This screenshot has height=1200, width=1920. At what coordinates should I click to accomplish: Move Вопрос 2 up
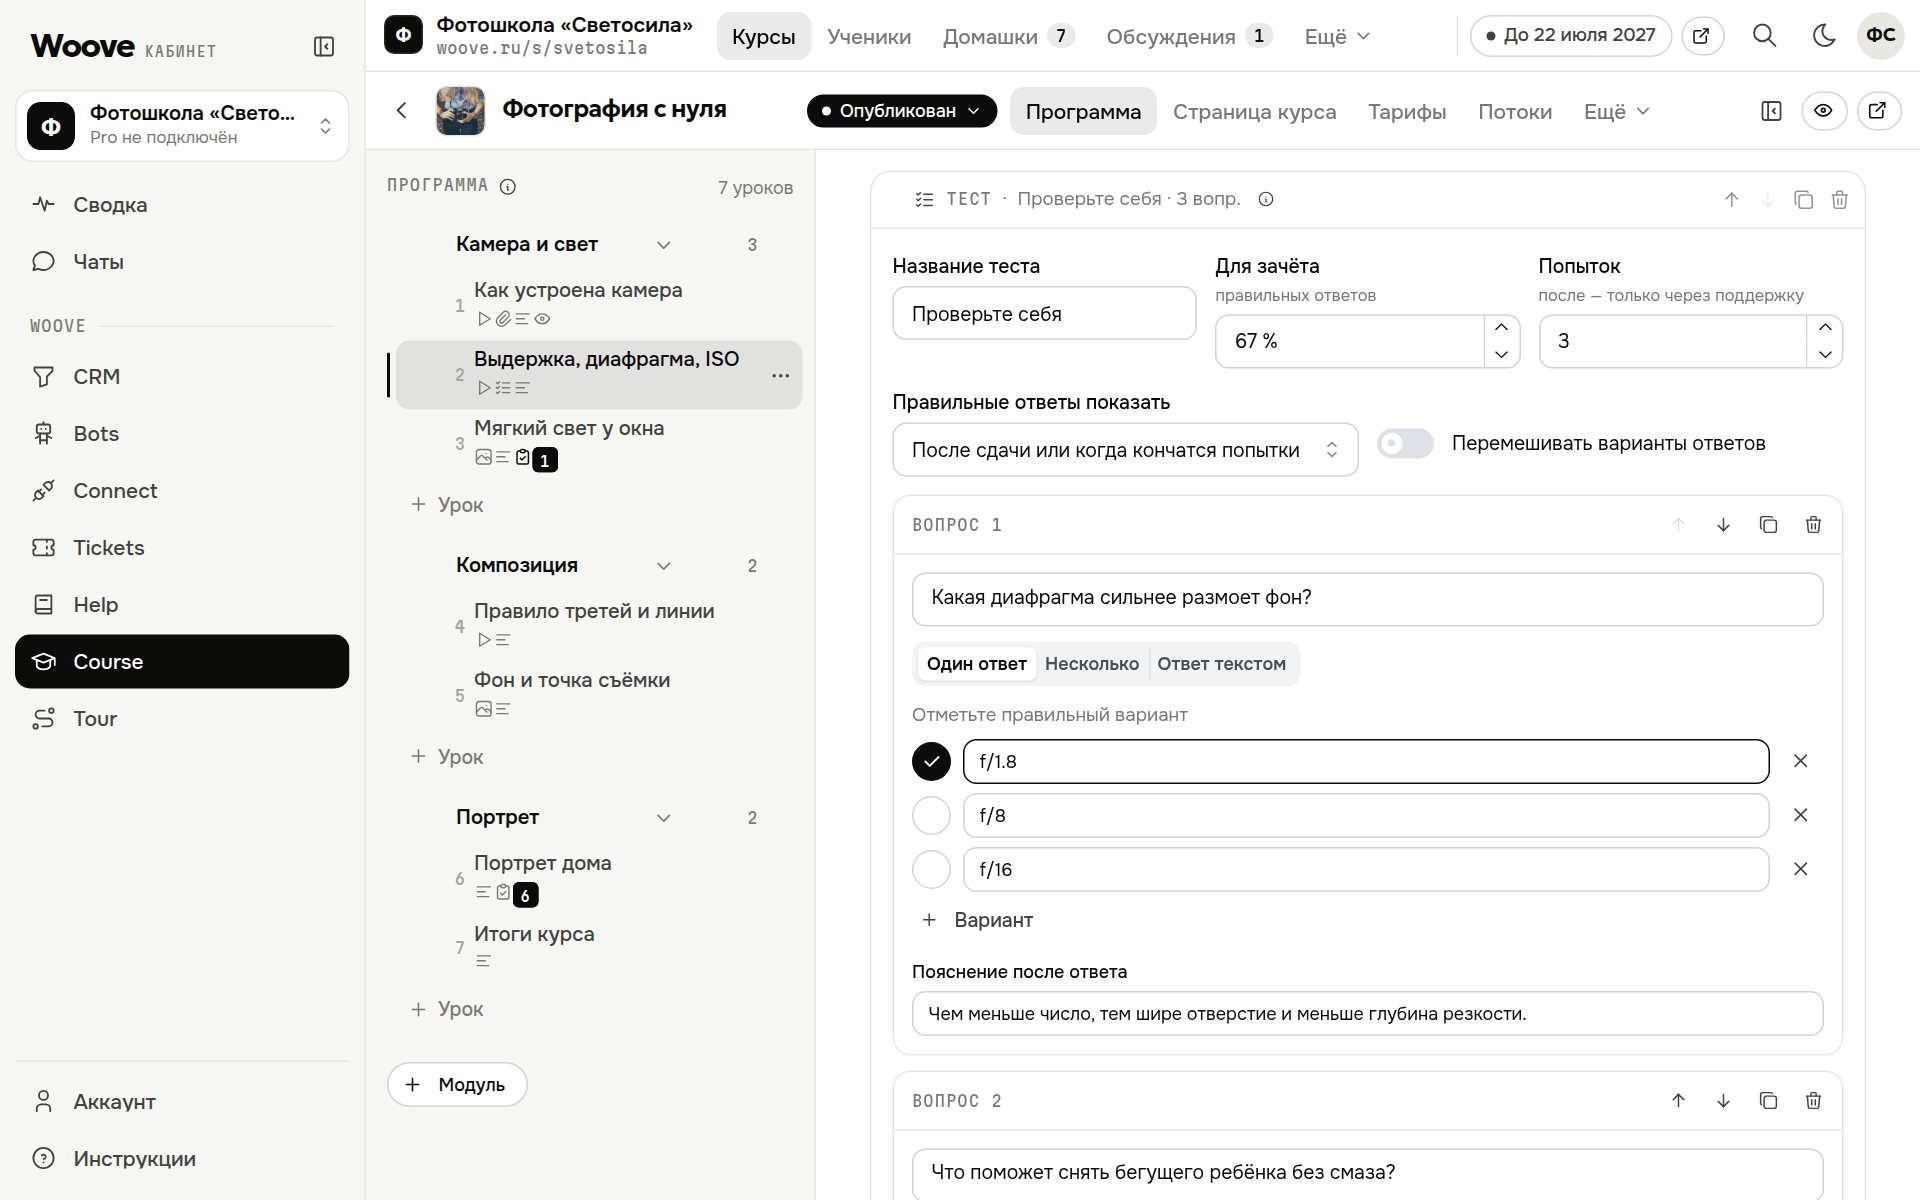(x=1678, y=1101)
